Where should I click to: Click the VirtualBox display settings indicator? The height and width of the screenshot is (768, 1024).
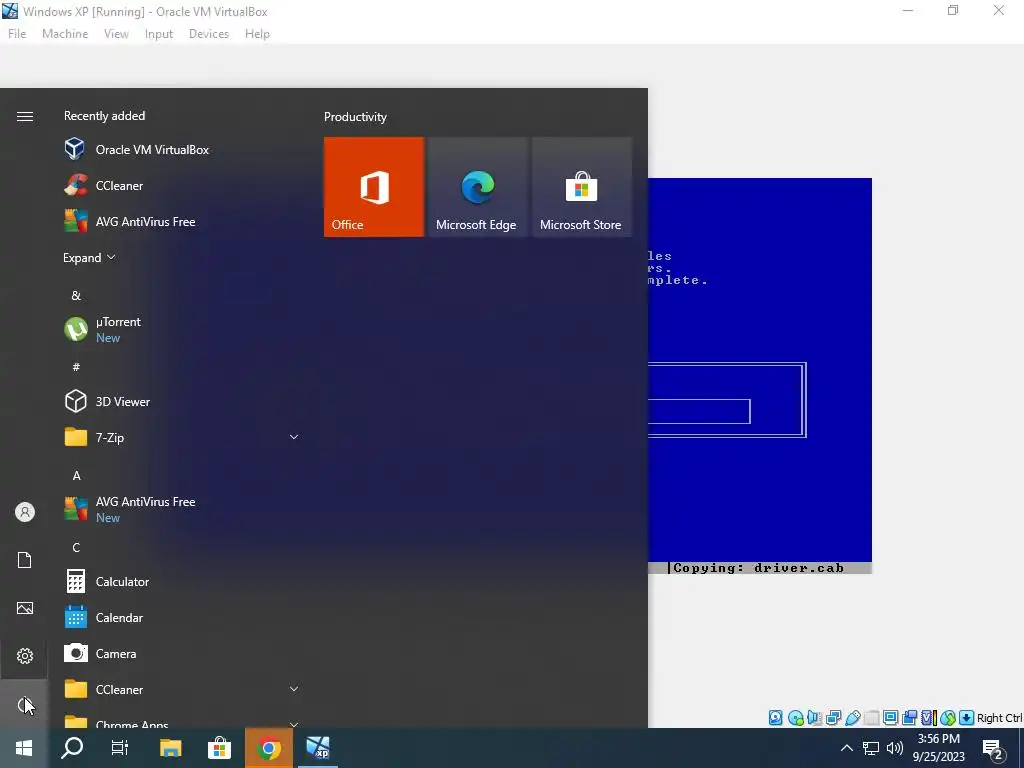pos(890,718)
